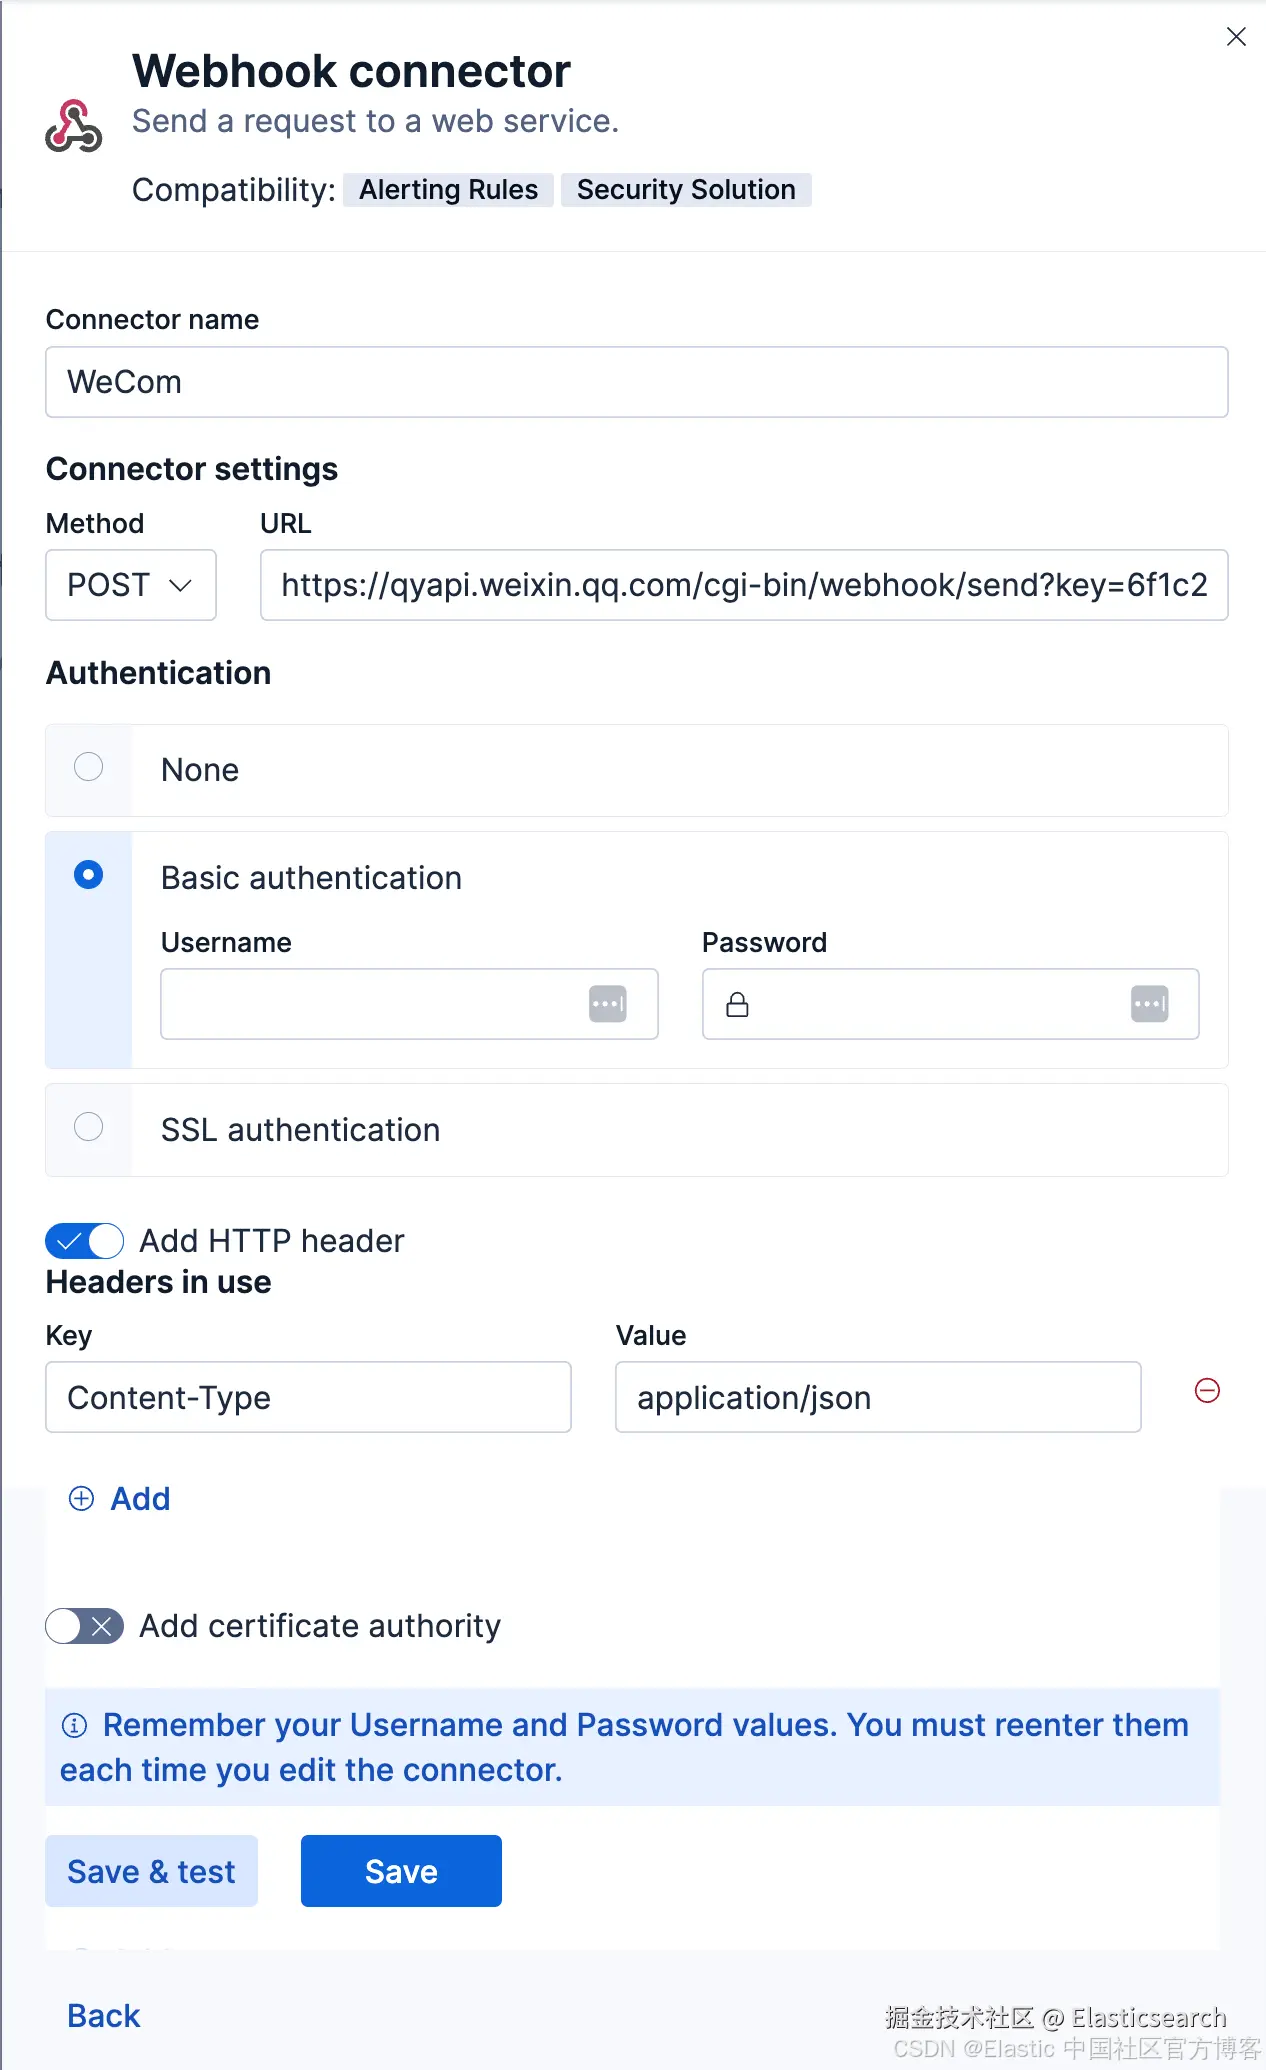Click the password manager icon in Password field

pyautogui.click(x=1149, y=1004)
